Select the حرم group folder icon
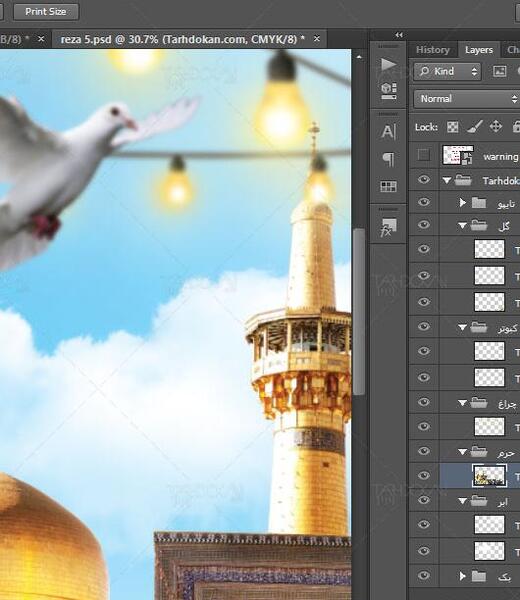This screenshot has width=520, height=600. click(479, 452)
